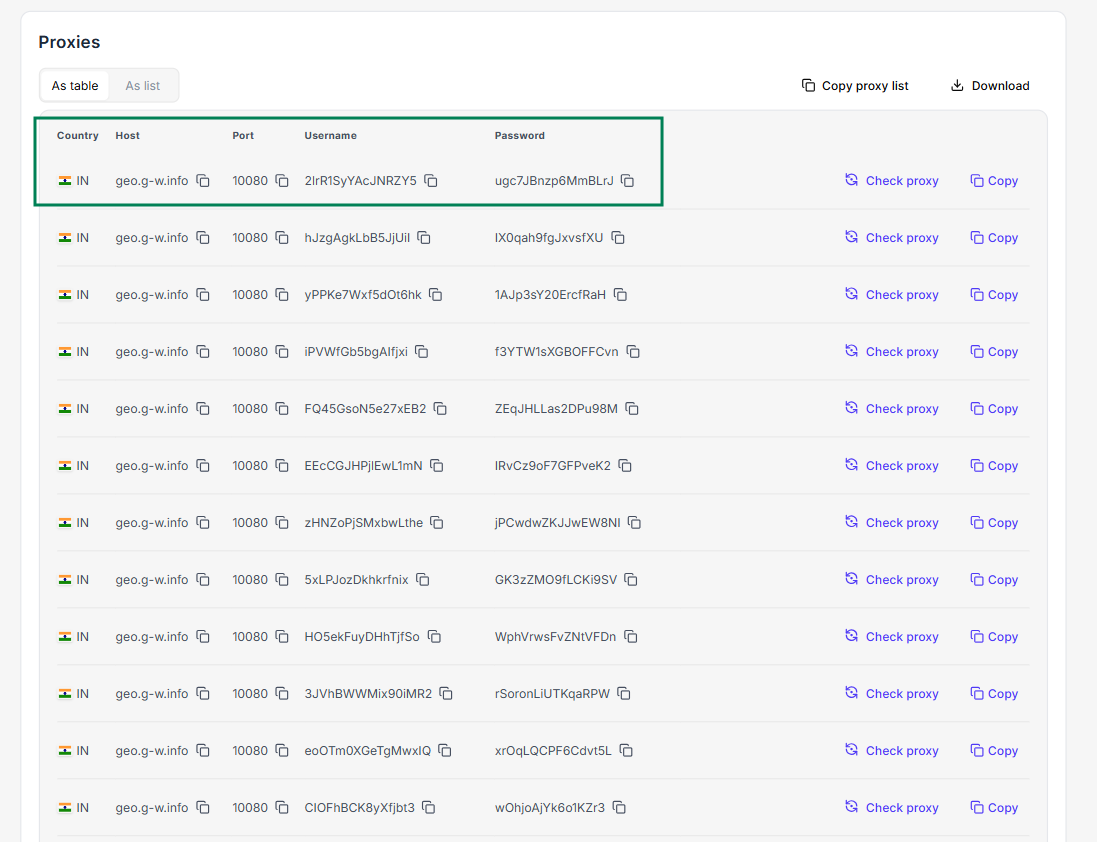Click the IN flag in the first row
The width and height of the screenshot is (1097, 842).
[x=66, y=181]
